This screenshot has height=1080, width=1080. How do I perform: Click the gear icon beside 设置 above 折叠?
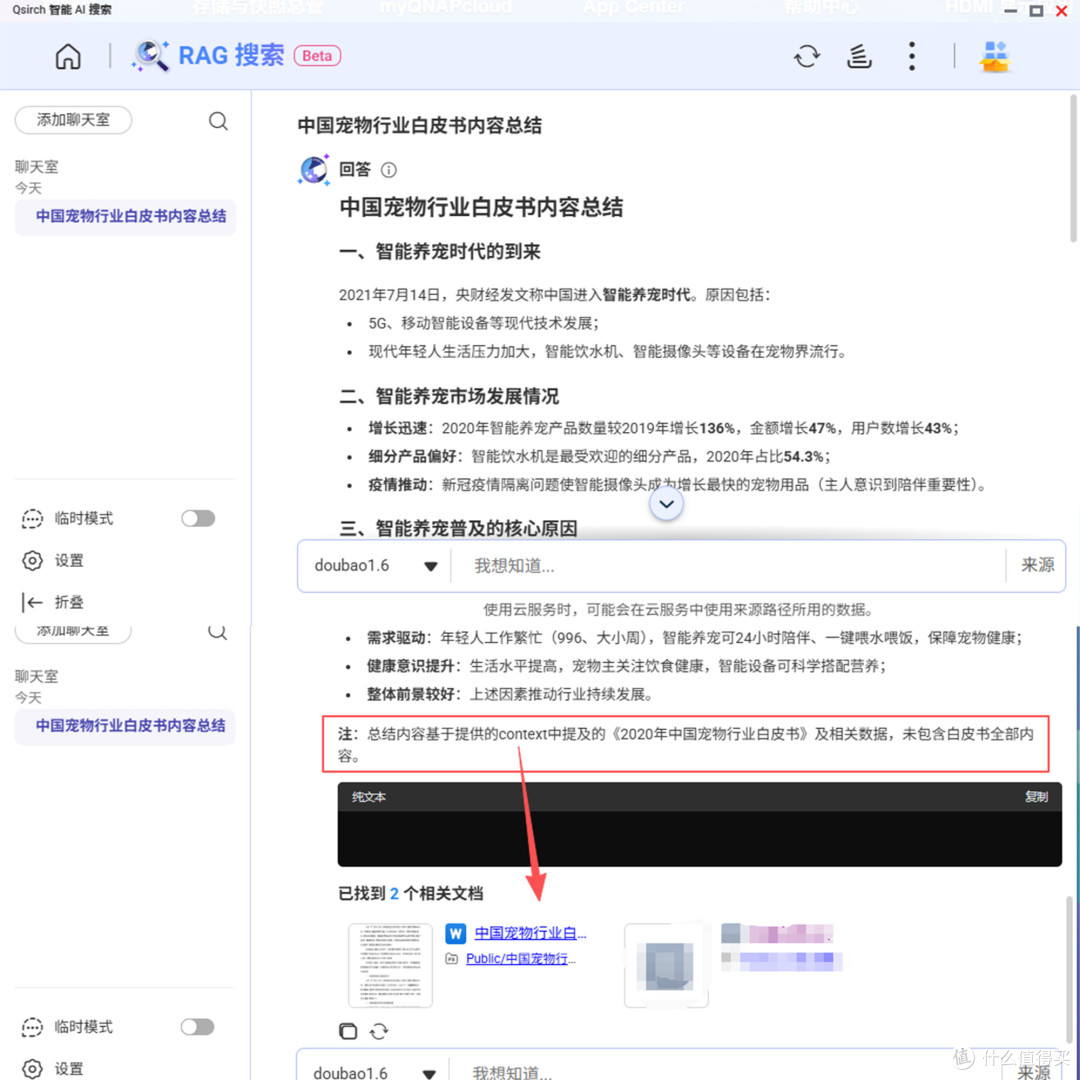click(x=32, y=561)
